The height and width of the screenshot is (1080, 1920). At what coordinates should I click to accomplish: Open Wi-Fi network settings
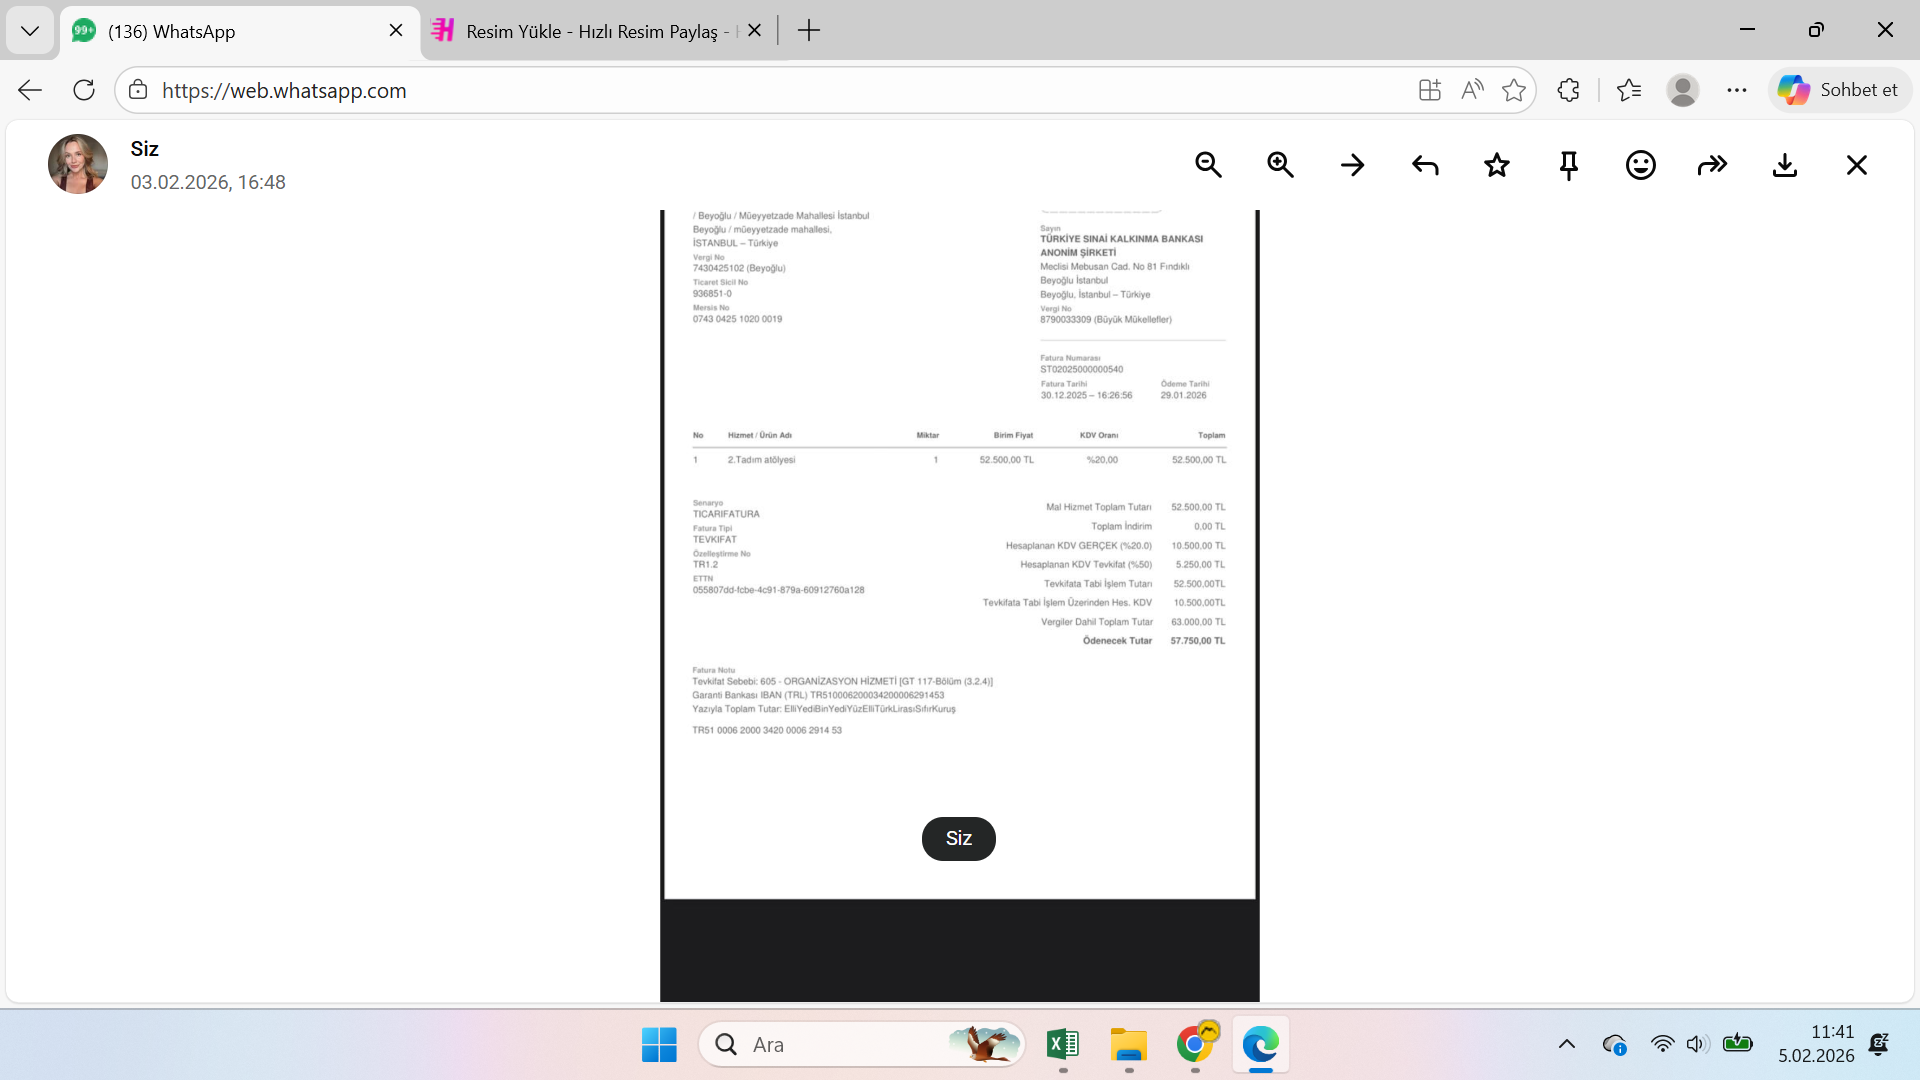[x=1662, y=1045]
